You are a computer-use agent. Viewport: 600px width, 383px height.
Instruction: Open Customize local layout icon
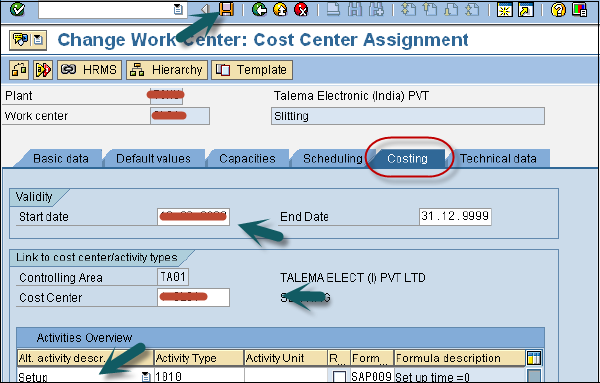(579, 10)
